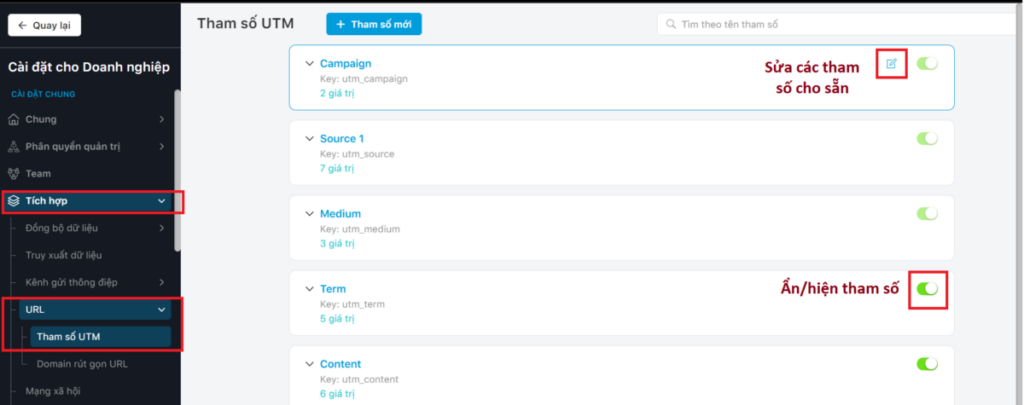1024x405 pixels.
Task: Toggle the Source 1 parameter switch
Action: pos(927,138)
